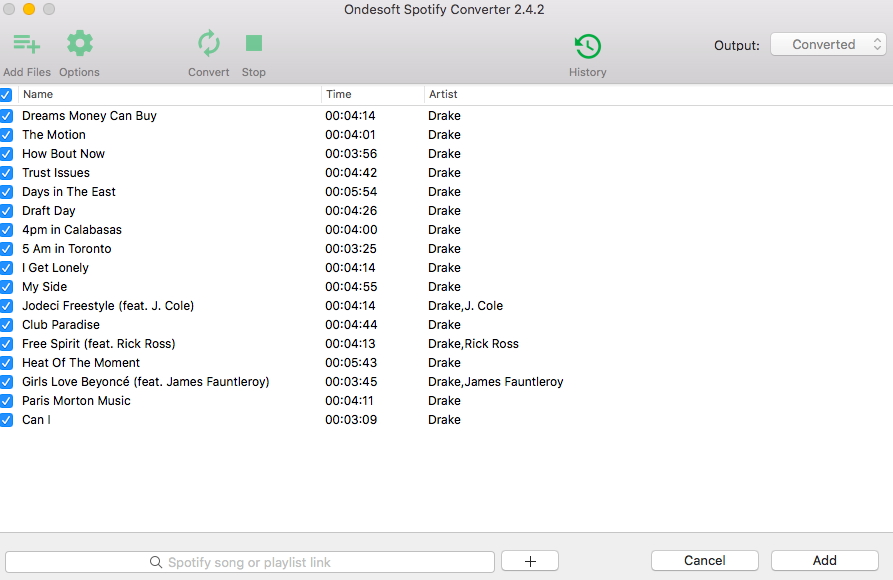Click the artist Drake,J. Cole
Viewport: 893px width, 580px height.
point(465,306)
